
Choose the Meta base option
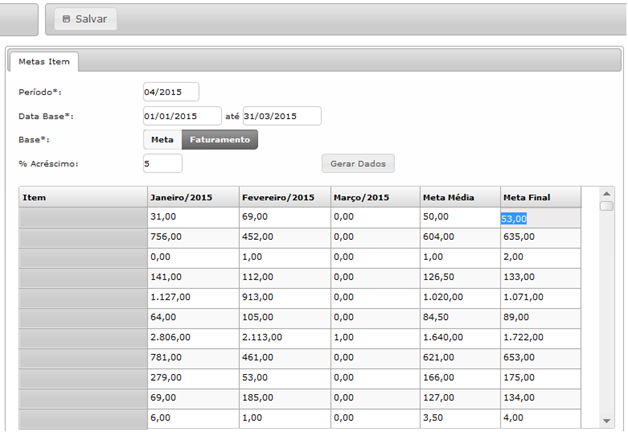(163, 140)
